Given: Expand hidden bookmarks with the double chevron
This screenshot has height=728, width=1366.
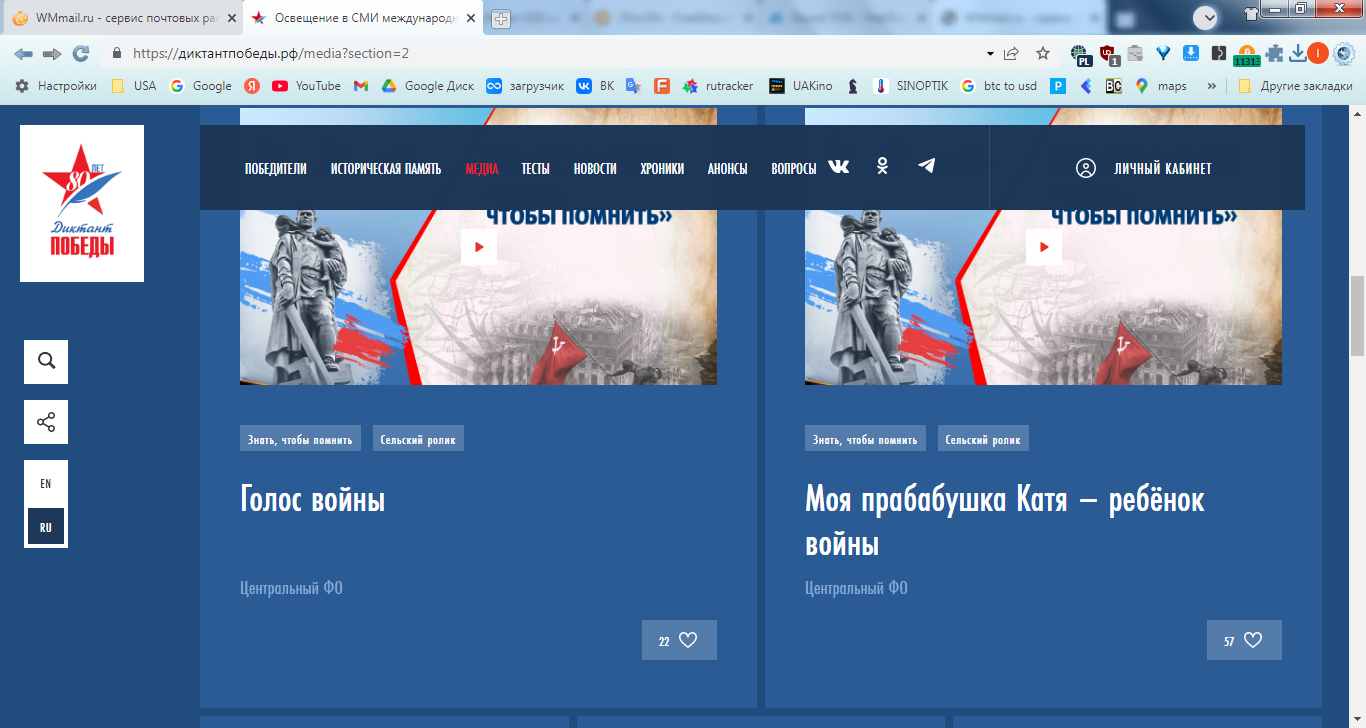Looking at the screenshot, I should tap(1212, 86).
